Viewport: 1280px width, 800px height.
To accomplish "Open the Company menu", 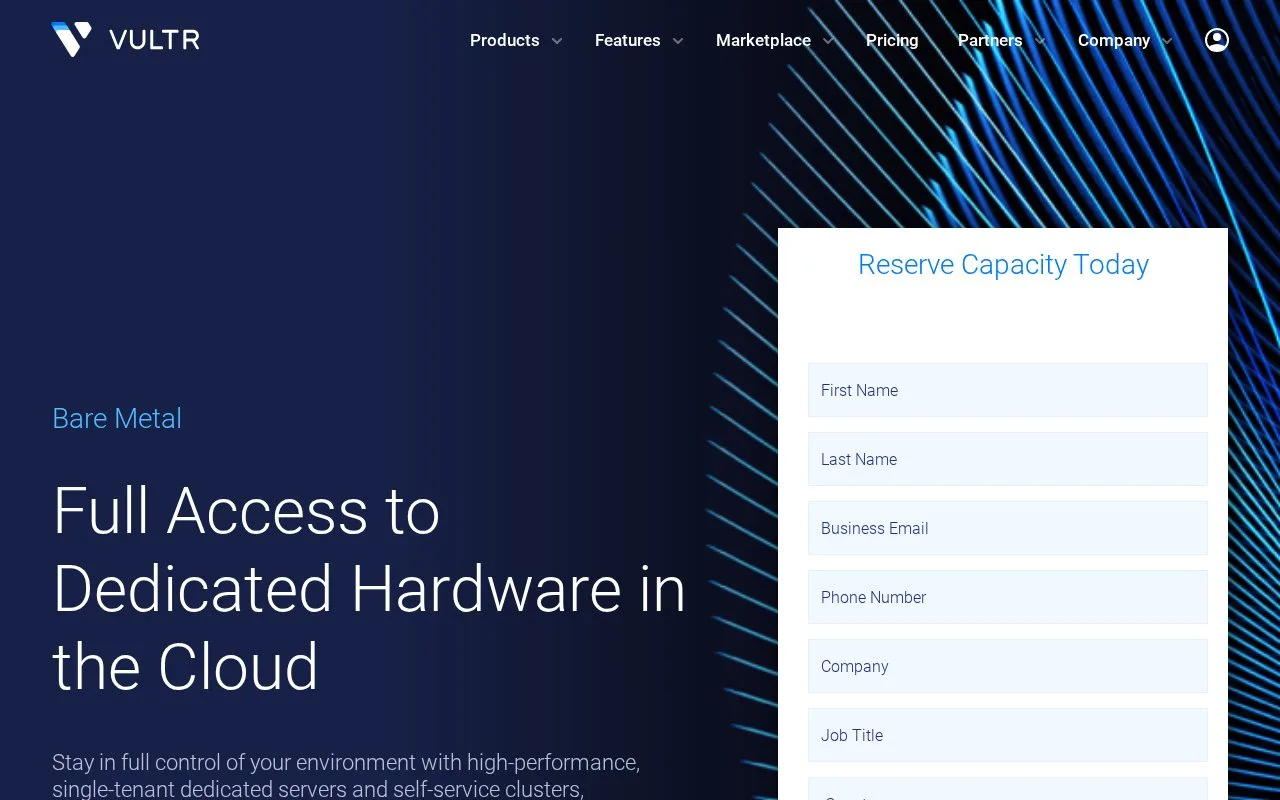I will (x=1114, y=40).
